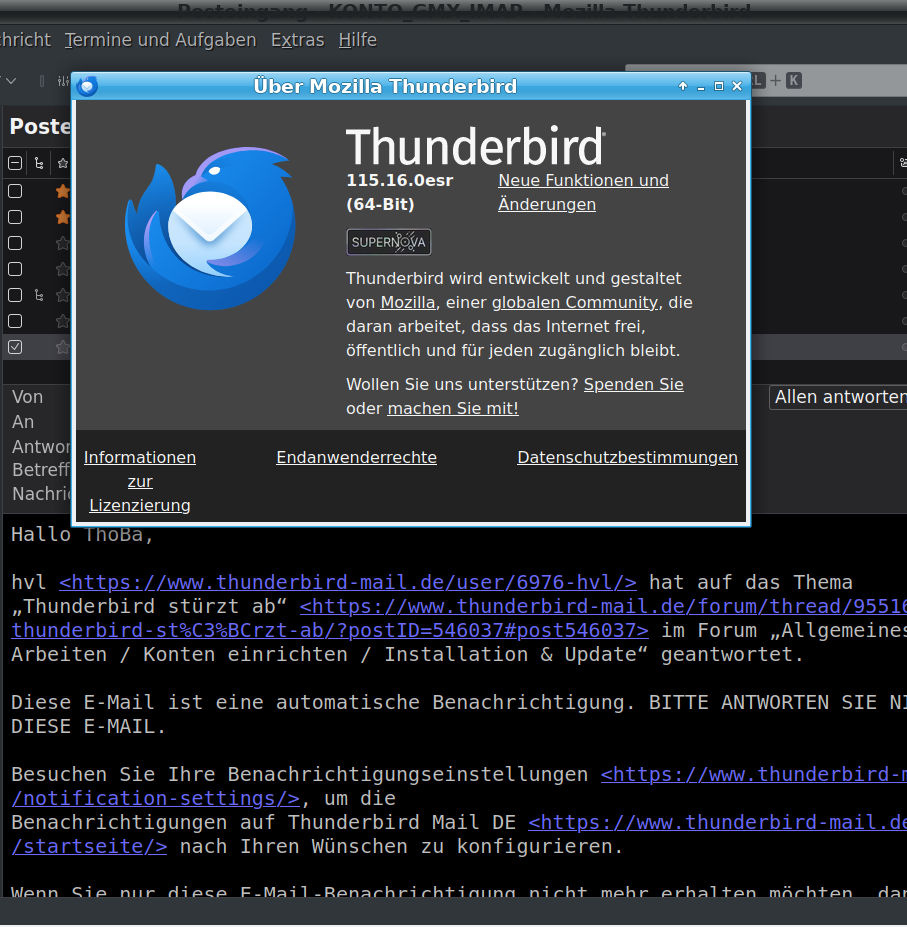This screenshot has height=927, width=907.
Task: Open the Endanwenderrechte link
Action: click(x=357, y=458)
